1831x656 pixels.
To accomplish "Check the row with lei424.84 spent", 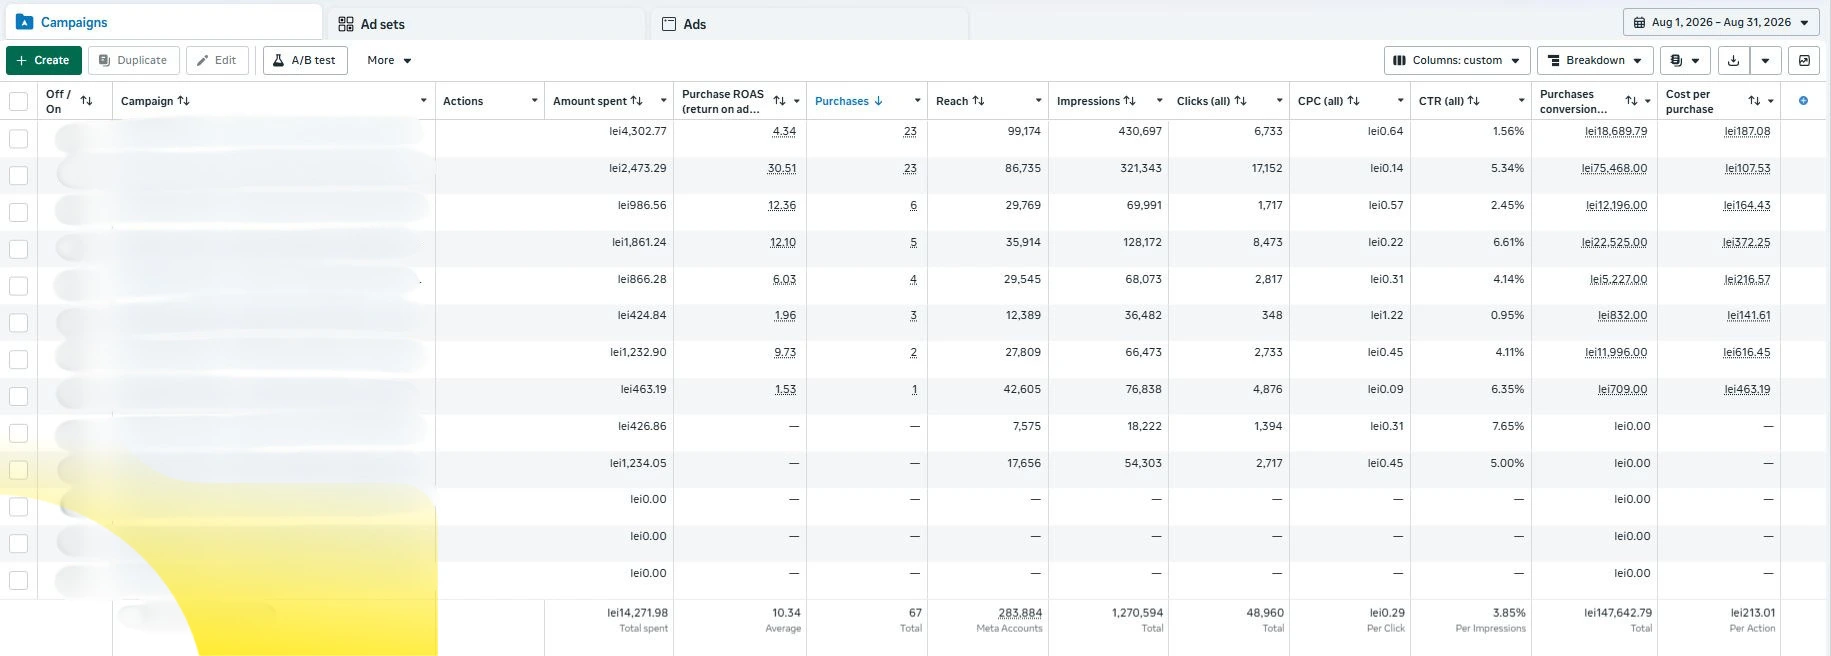I will [18, 322].
